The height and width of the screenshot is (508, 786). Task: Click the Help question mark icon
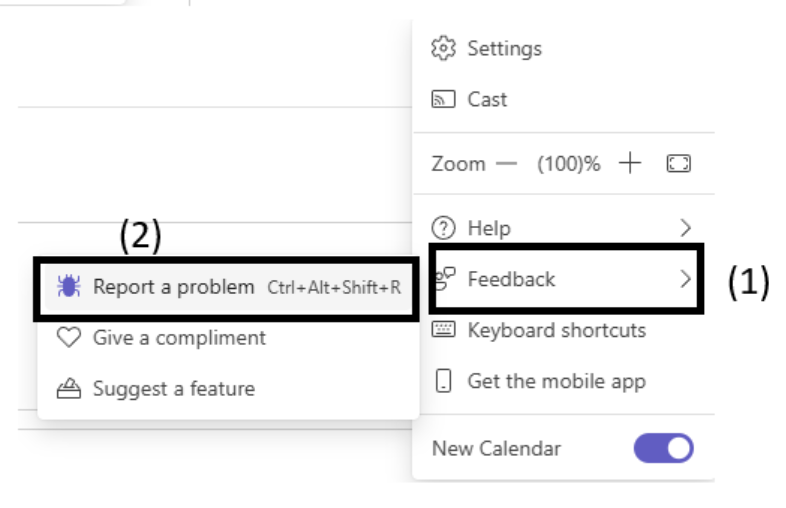pyautogui.click(x=443, y=228)
